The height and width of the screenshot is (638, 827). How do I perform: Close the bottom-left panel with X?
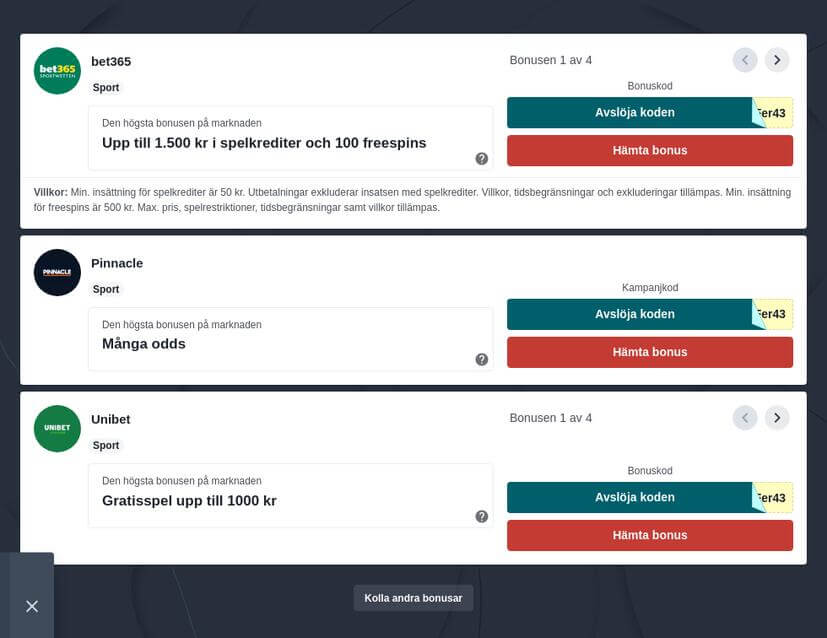click(32, 606)
